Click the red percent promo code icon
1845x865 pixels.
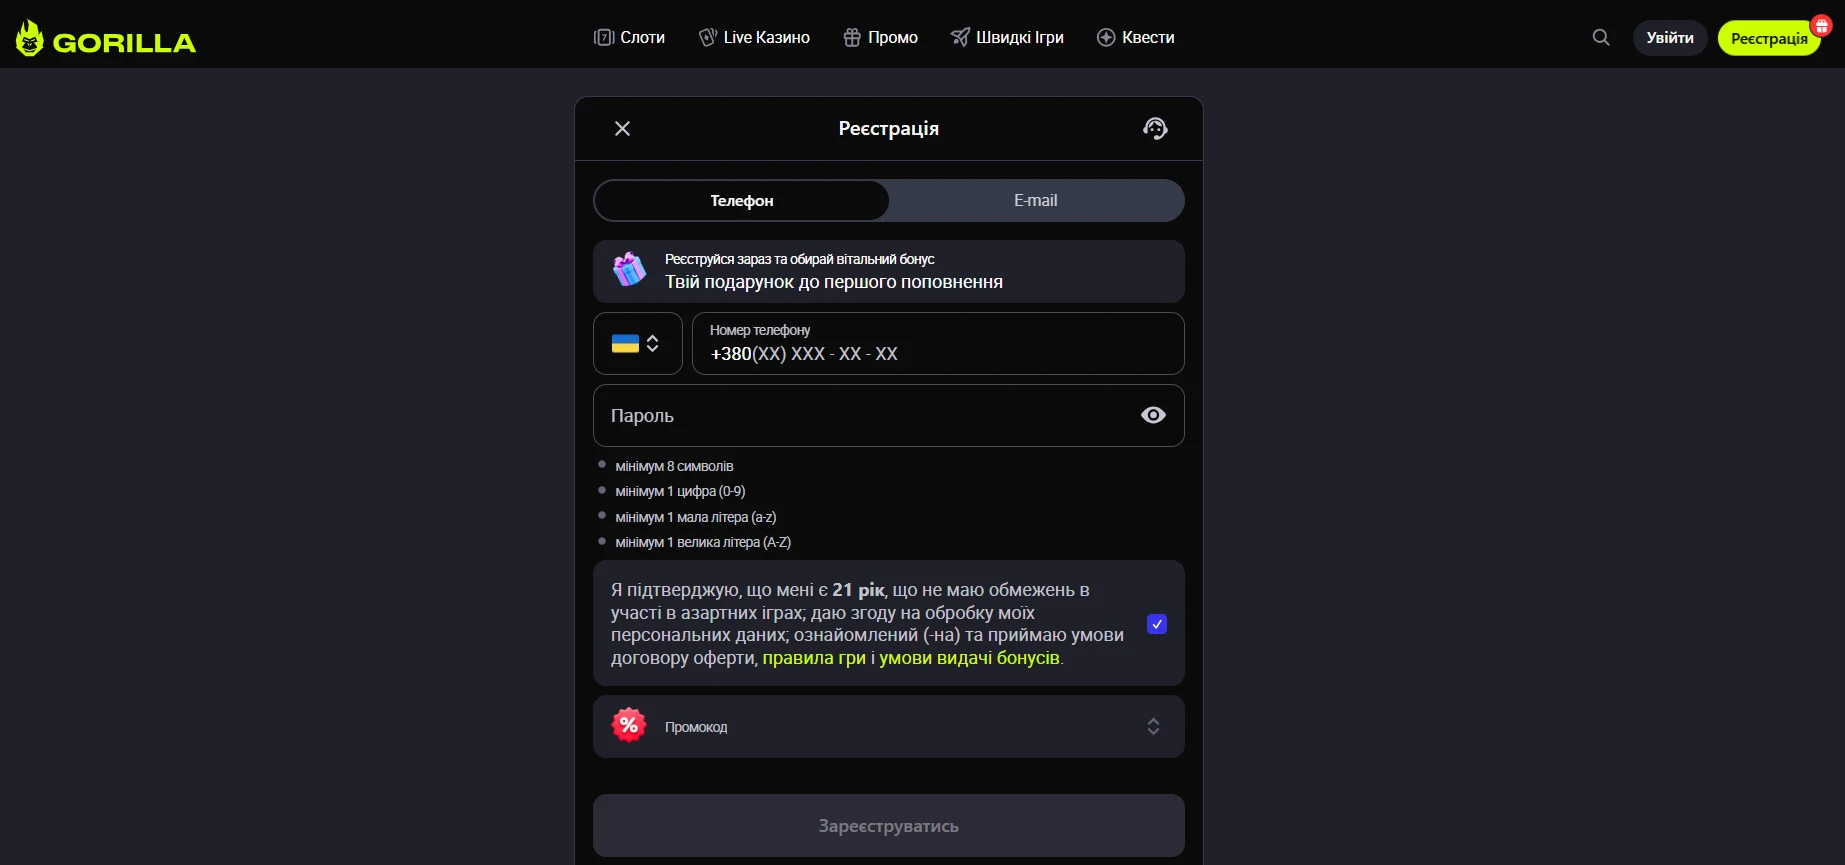click(x=629, y=726)
